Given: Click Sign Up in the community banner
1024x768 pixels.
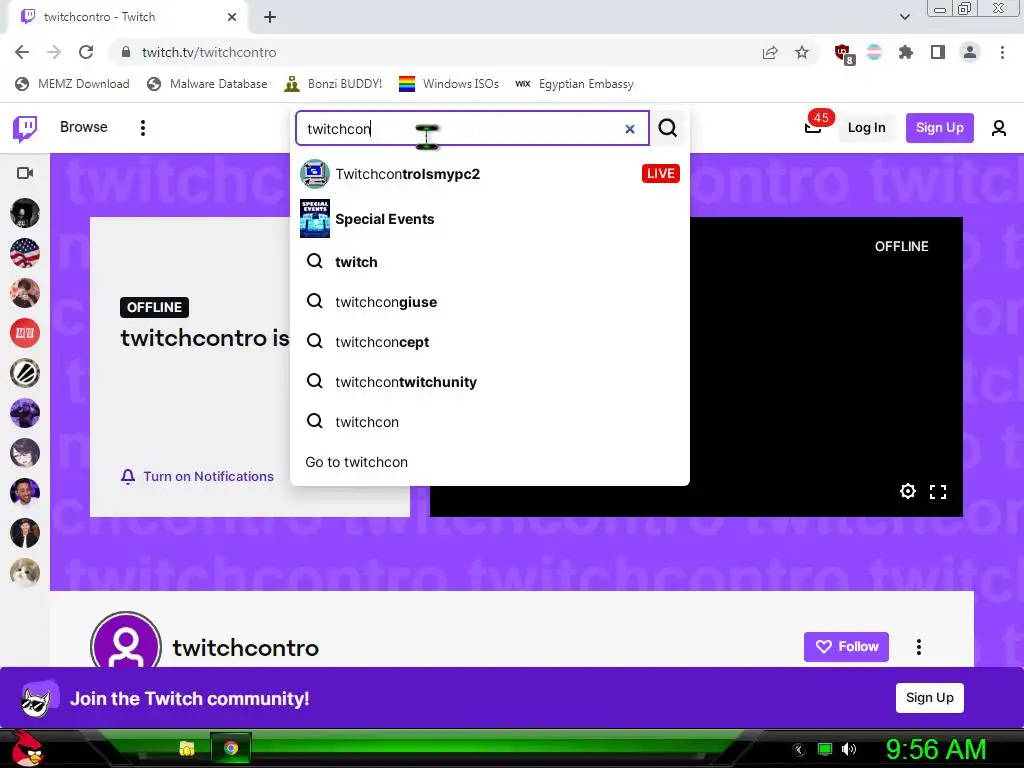Looking at the screenshot, I should tap(929, 697).
